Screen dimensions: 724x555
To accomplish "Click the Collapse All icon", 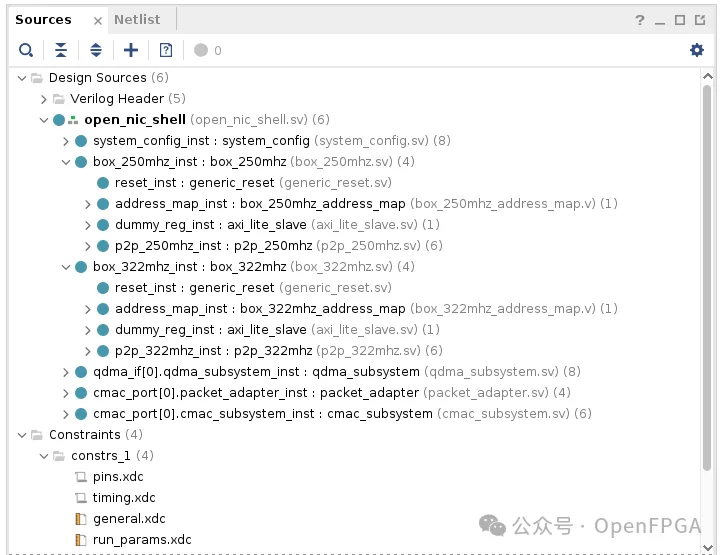I will point(61,50).
